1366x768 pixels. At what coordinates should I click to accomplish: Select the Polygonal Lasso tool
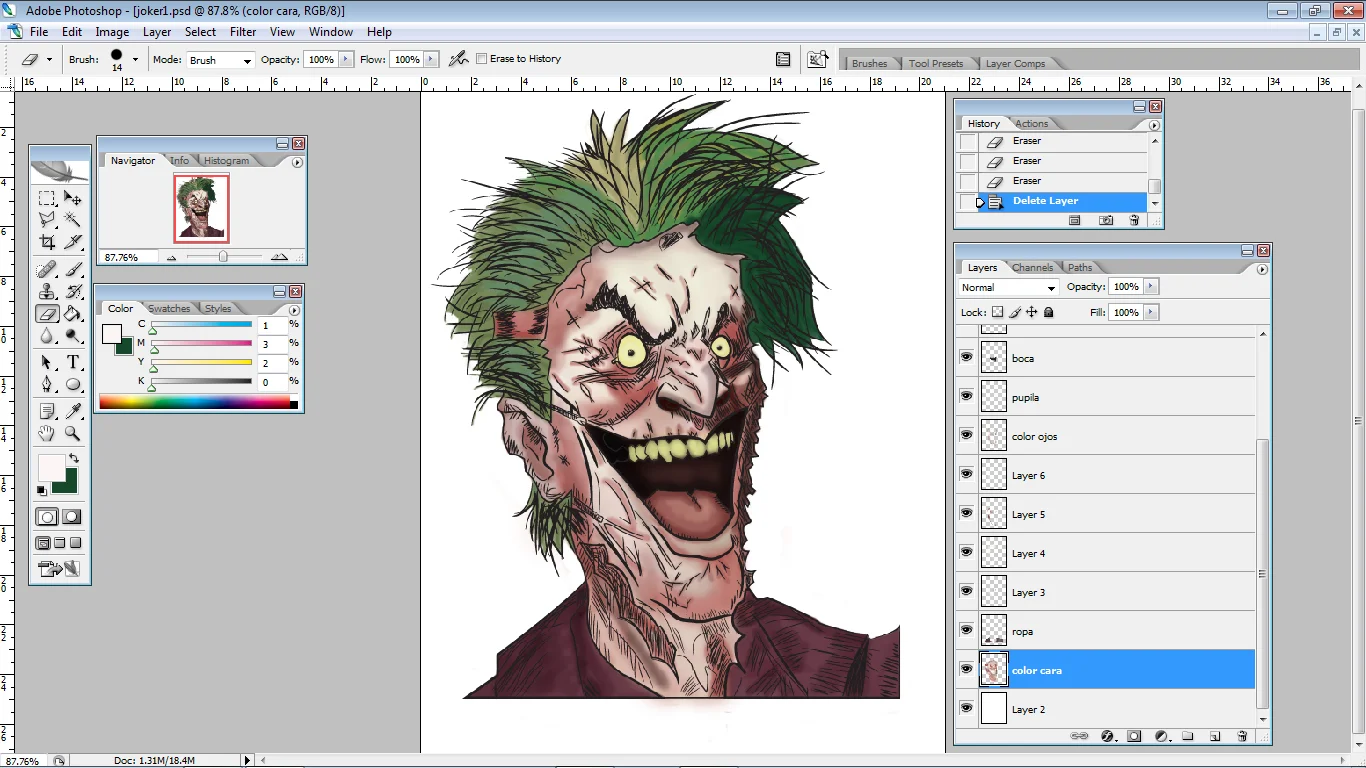tap(47, 219)
